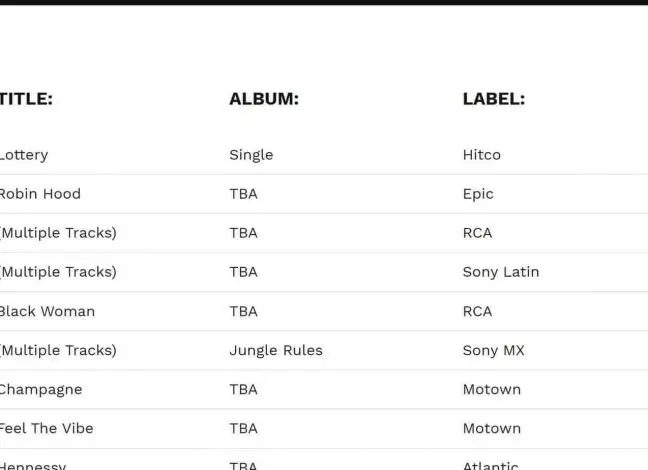Select the Atlantic label entry
Viewport: 648px width, 470px height.
[490, 465]
